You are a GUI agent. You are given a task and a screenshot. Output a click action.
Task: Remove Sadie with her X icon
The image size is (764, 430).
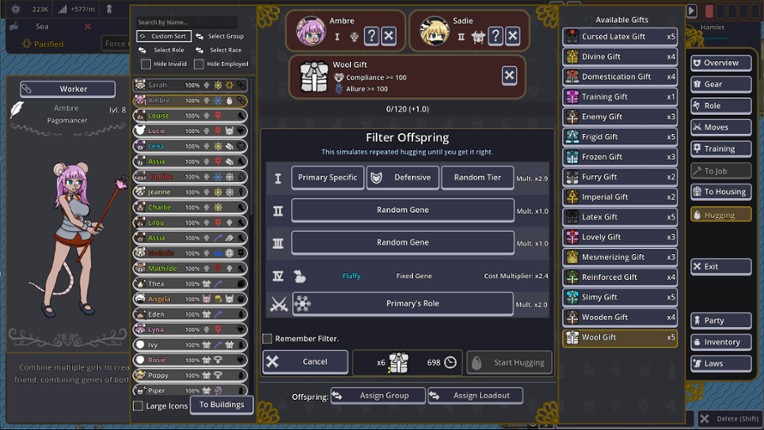tap(512, 36)
